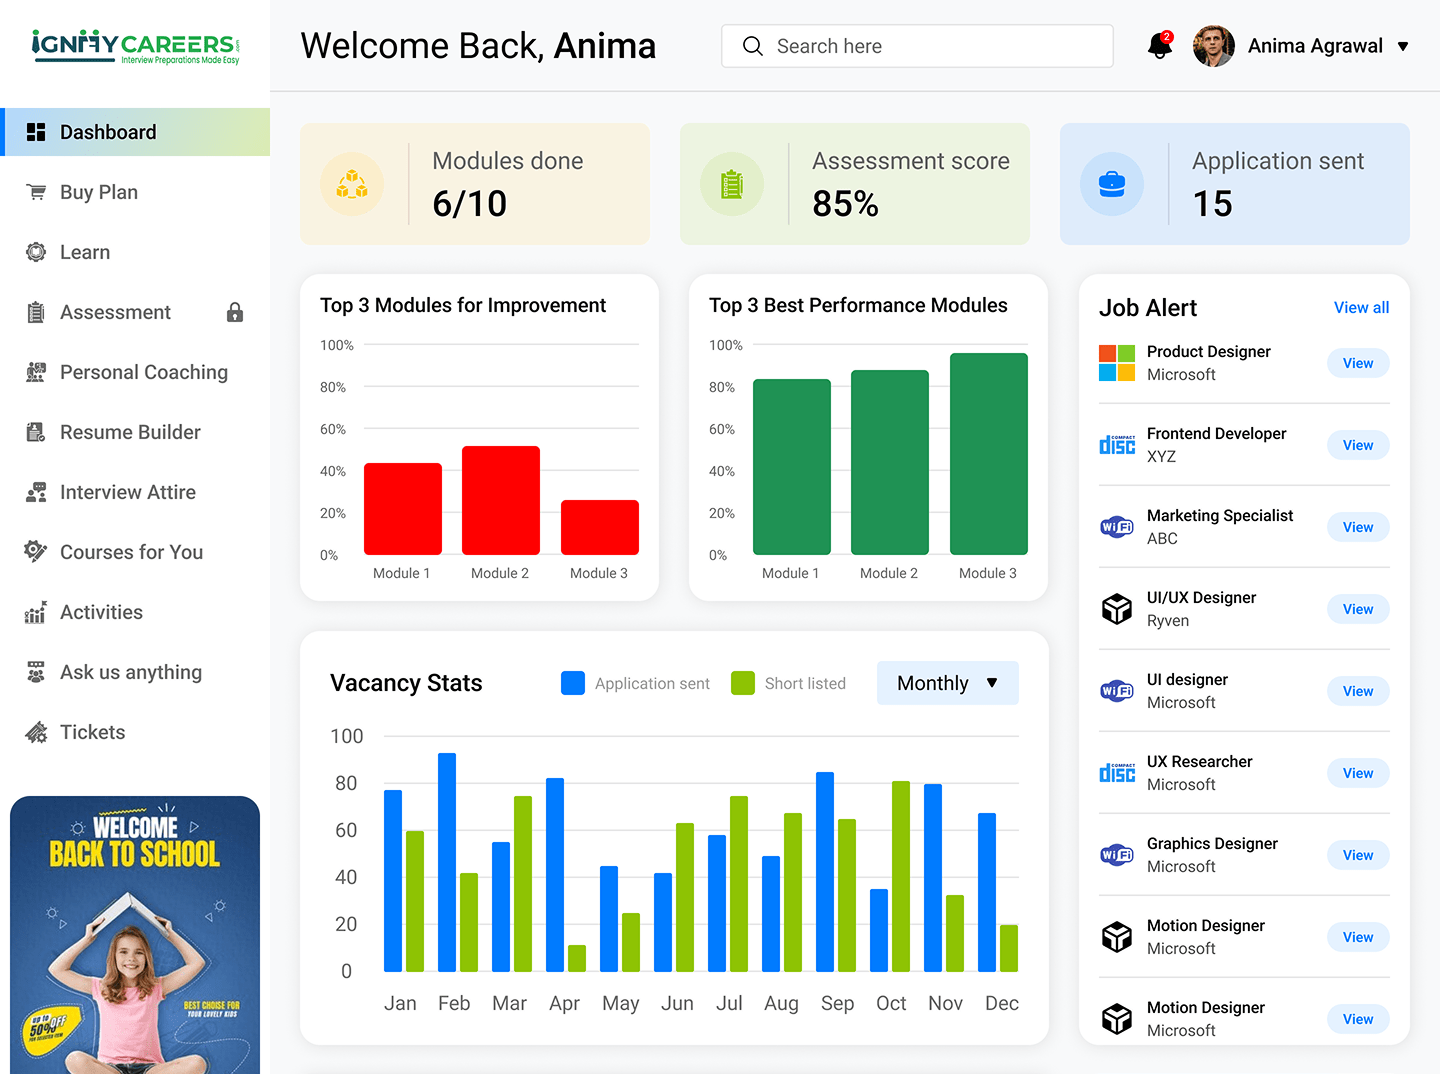Open the View all job alerts link
The image size is (1440, 1074).
point(1361,307)
